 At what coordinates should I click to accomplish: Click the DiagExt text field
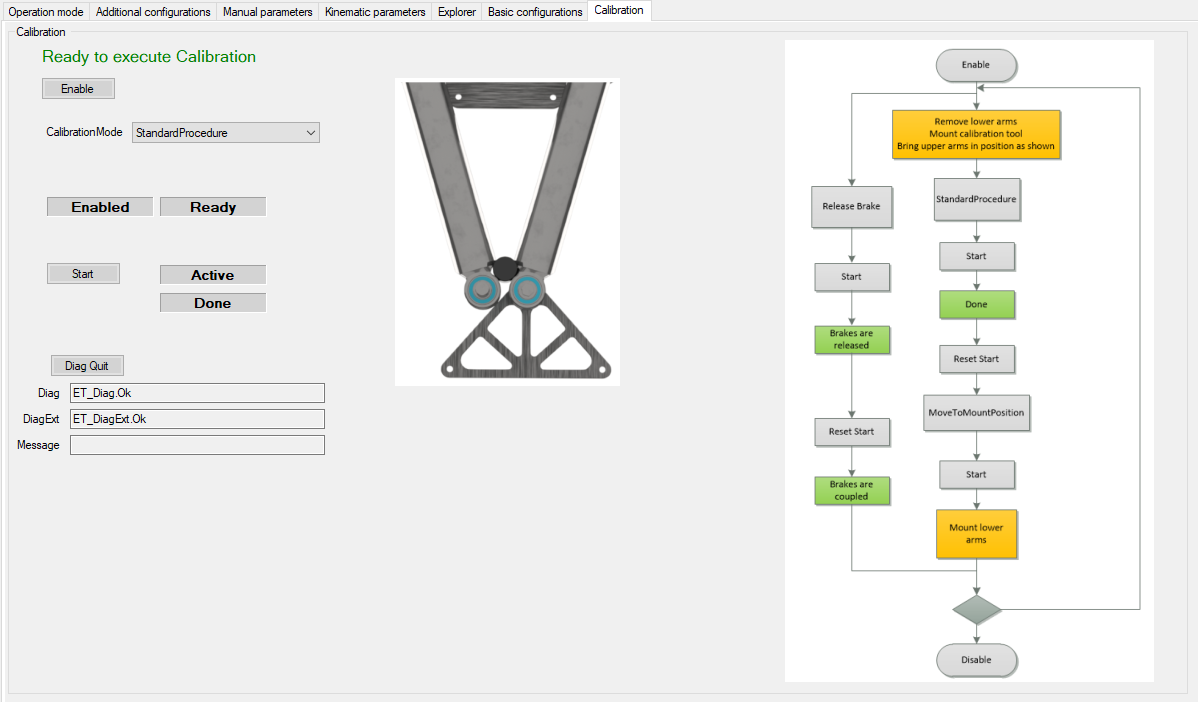tap(197, 419)
